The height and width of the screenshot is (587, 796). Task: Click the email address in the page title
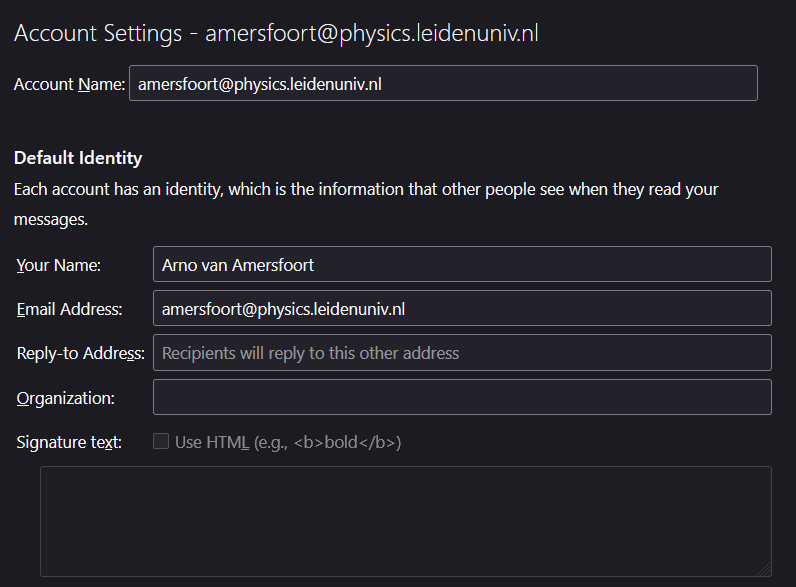(372, 33)
